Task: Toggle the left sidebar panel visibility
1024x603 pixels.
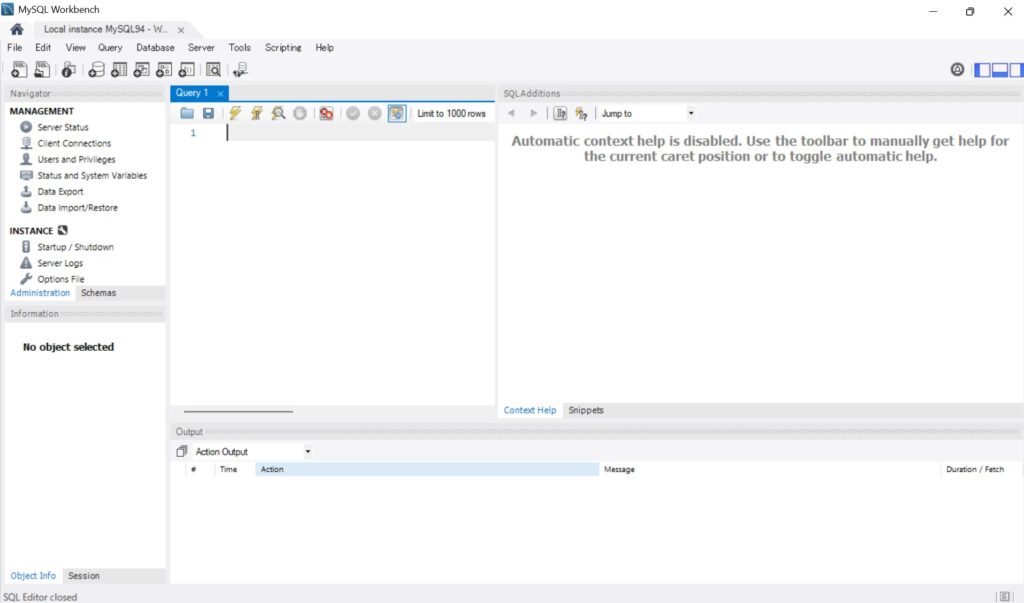Action: click(x=982, y=69)
